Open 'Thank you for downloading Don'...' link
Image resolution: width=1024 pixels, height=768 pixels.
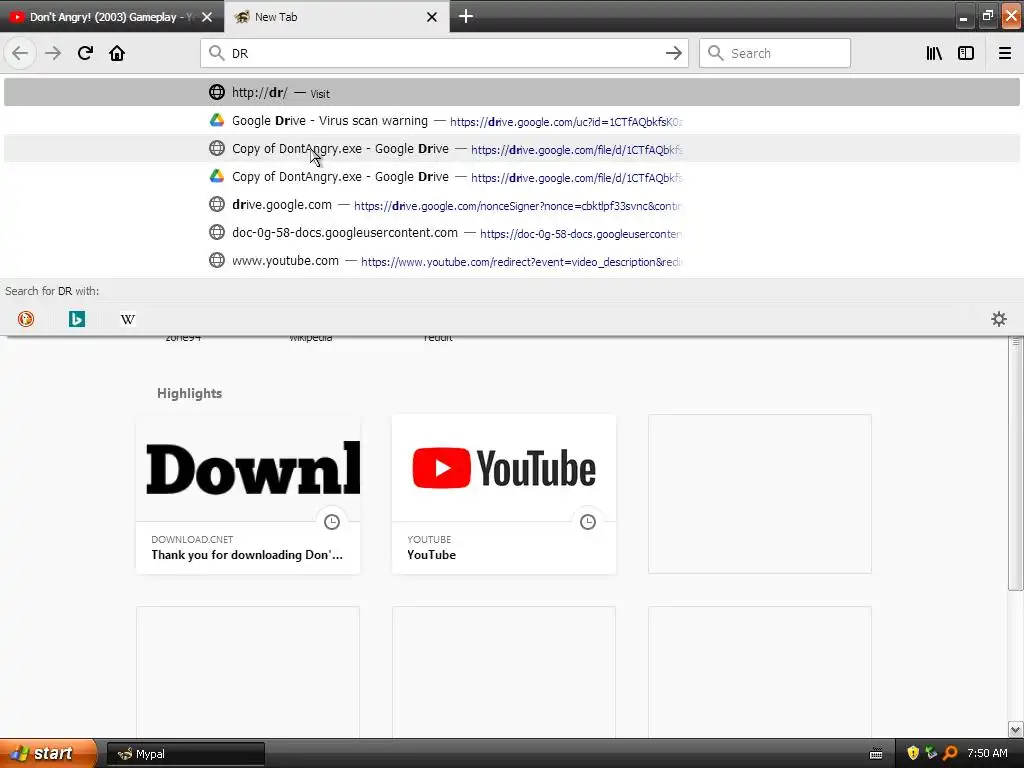[247, 554]
